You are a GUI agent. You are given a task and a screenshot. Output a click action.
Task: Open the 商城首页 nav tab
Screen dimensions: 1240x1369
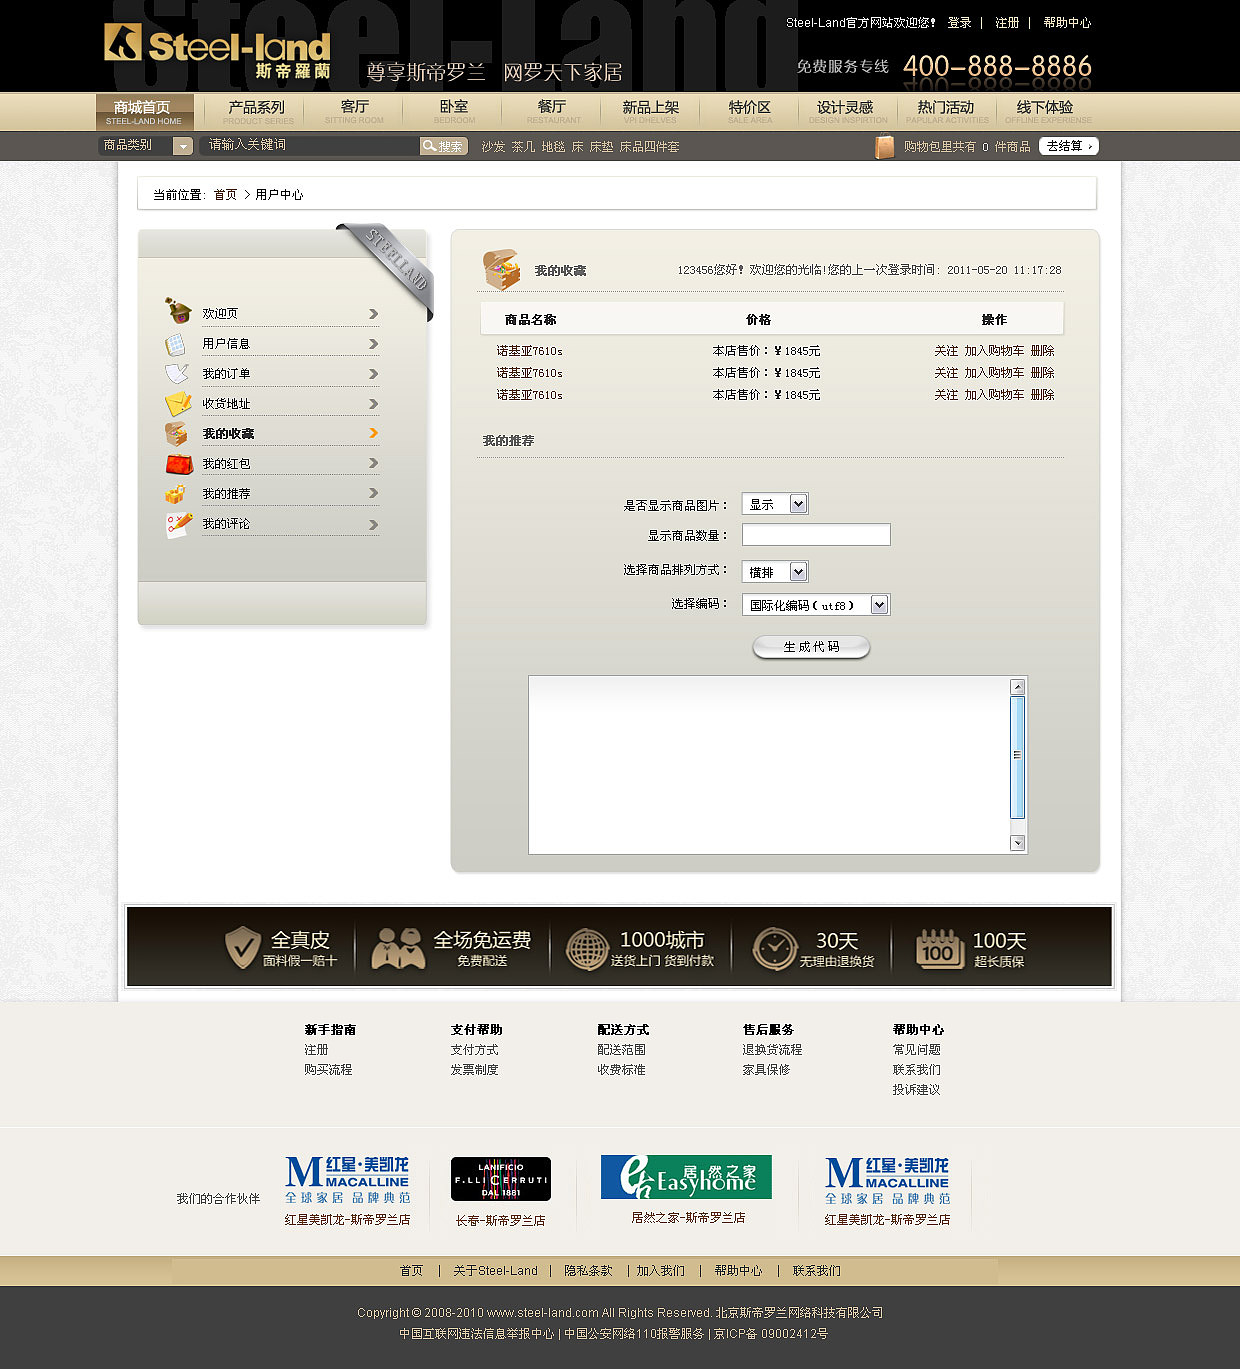[x=144, y=112]
